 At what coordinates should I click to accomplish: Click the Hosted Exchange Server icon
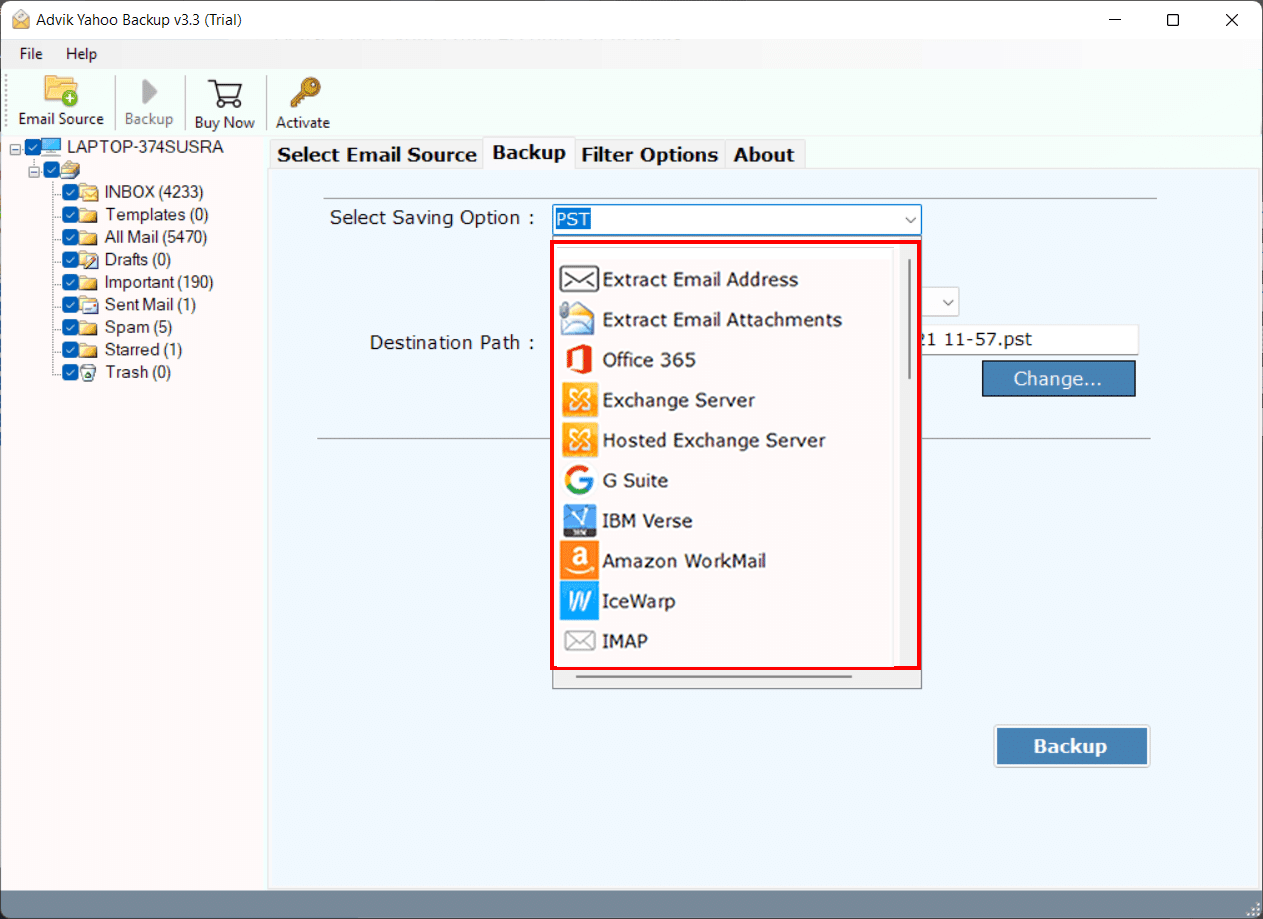pyautogui.click(x=579, y=440)
